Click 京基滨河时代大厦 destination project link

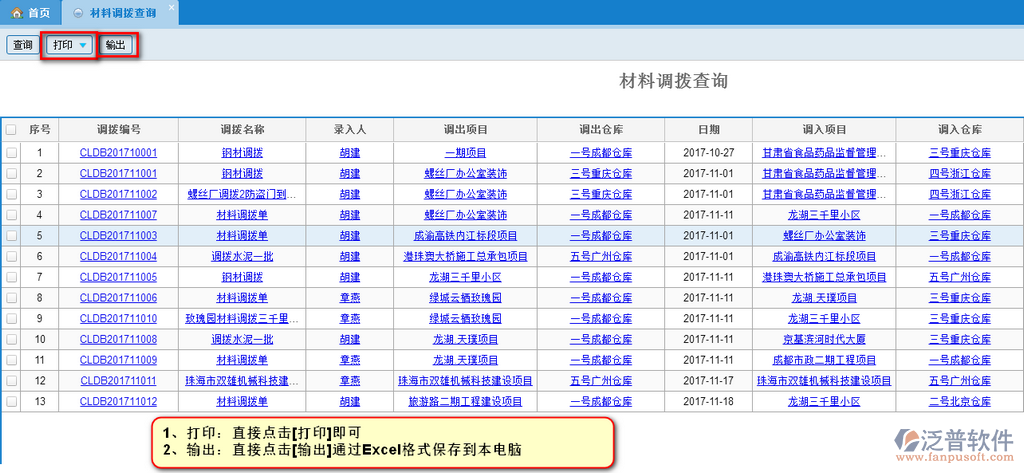pyautogui.click(x=824, y=340)
